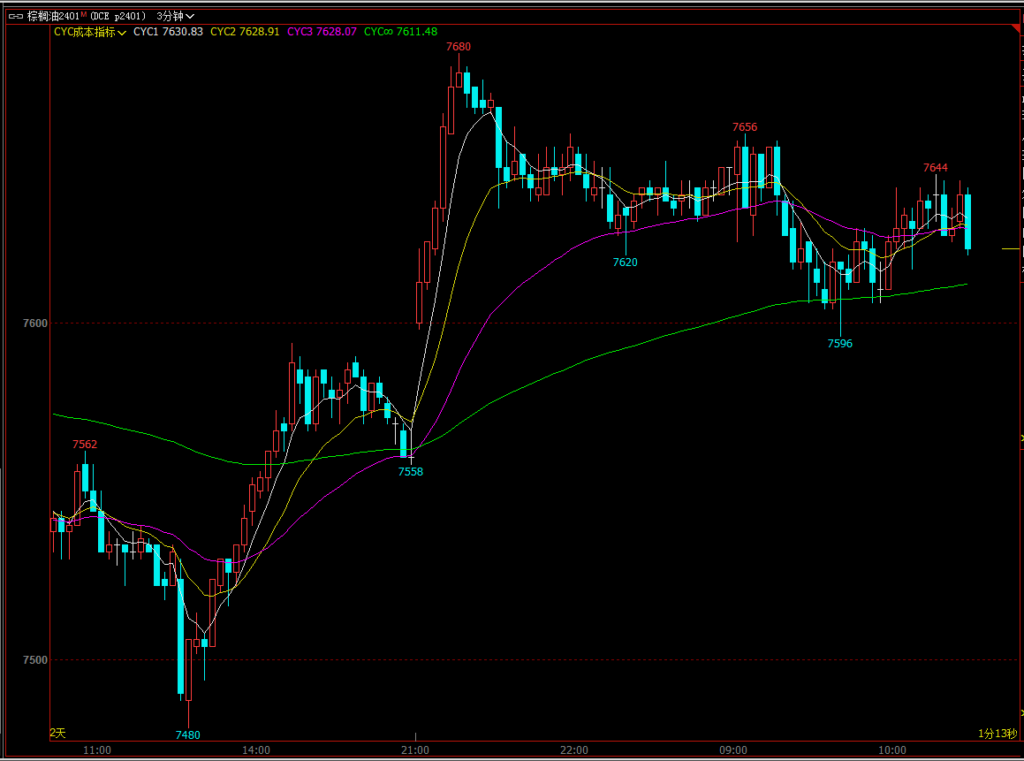Click the 7644 high price label
This screenshot has width=1024, height=761.
pos(935,168)
